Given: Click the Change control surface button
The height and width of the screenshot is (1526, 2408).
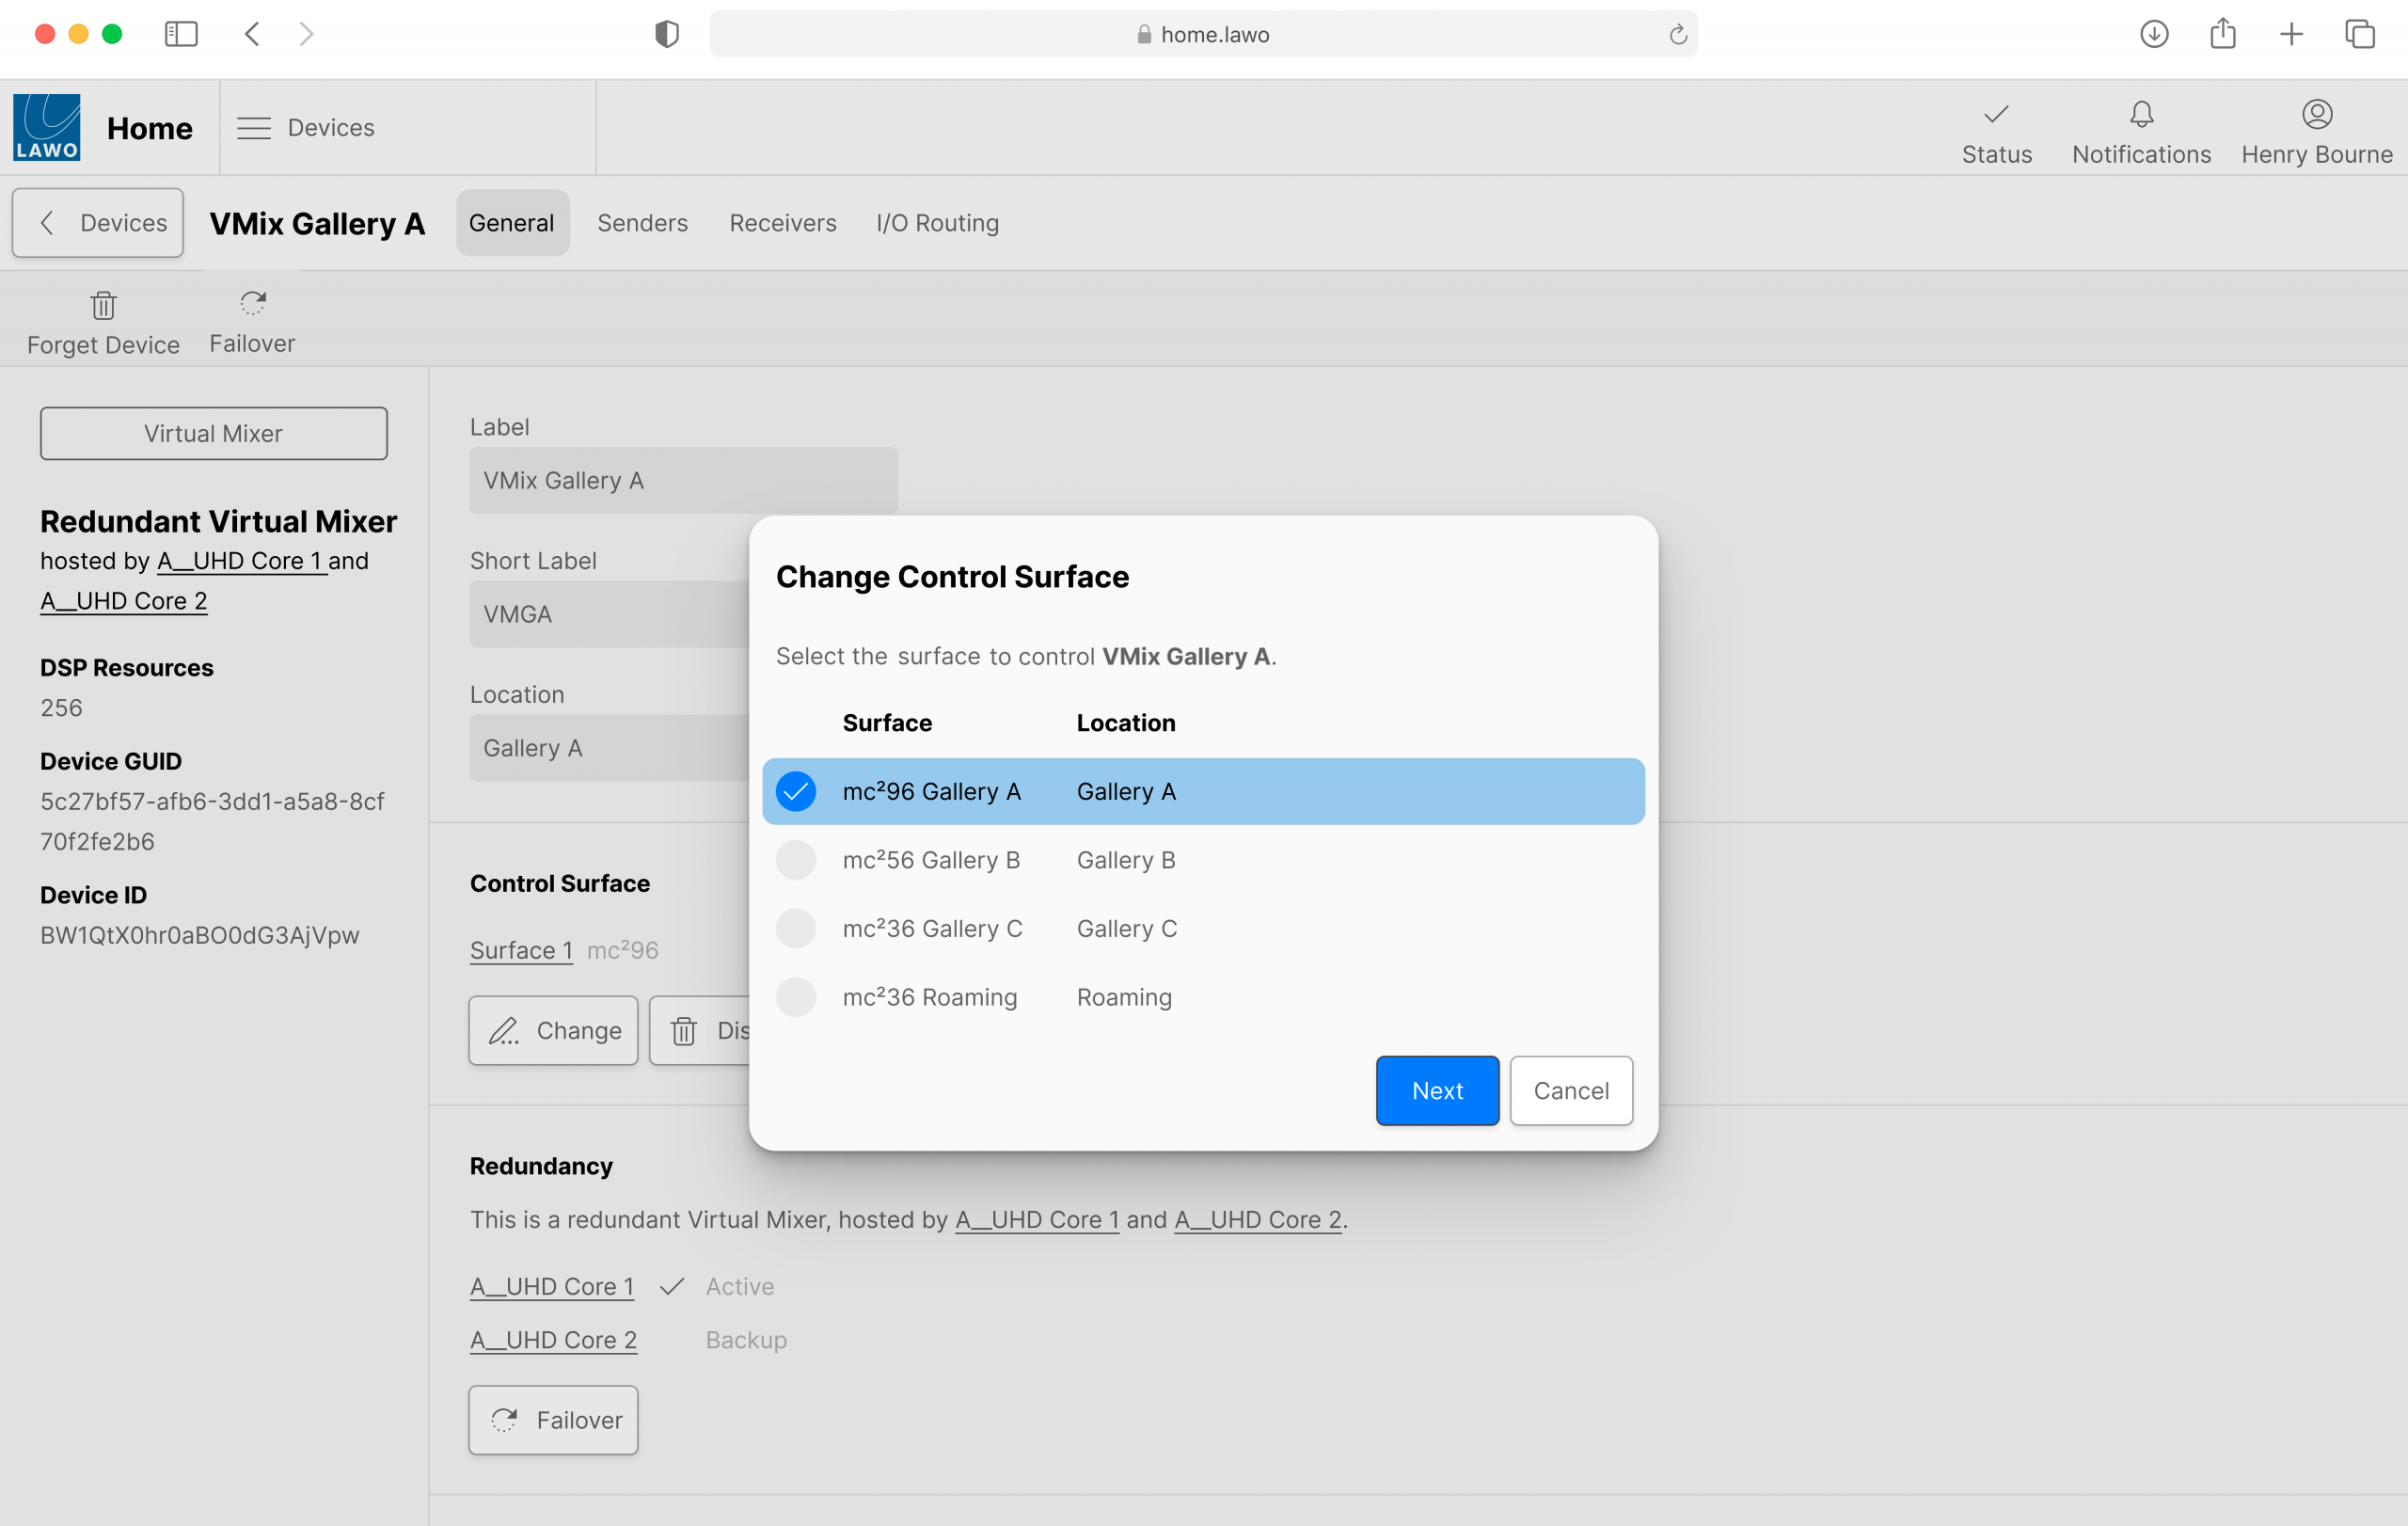Looking at the screenshot, I should pyautogui.click(x=553, y=1030).
